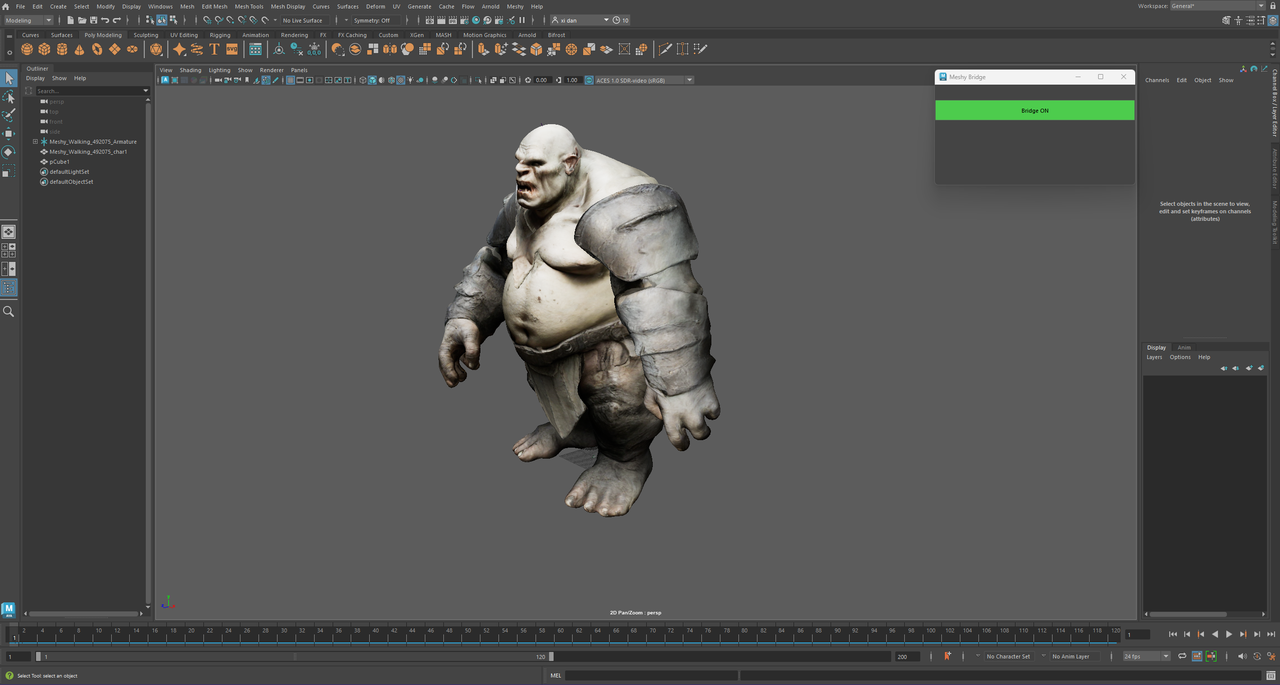Open the 'xi dan' account dropdown
1280x685 pixels.
coord(580,20)
